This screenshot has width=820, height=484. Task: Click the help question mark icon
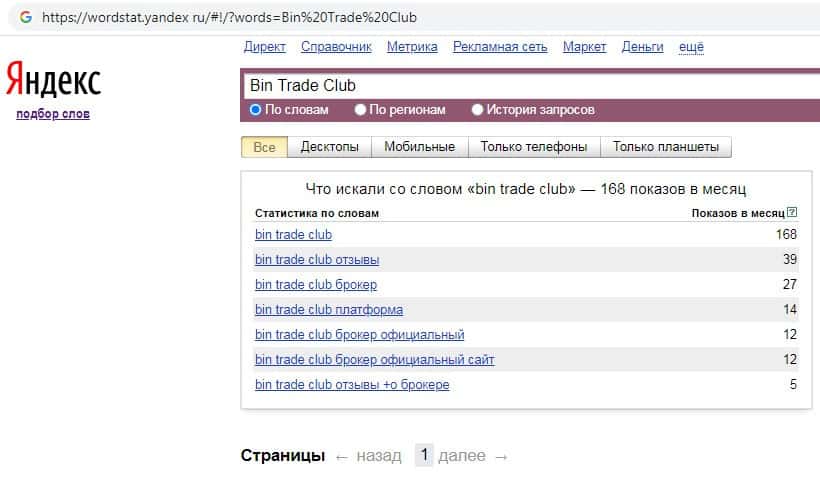pos(792,213)
